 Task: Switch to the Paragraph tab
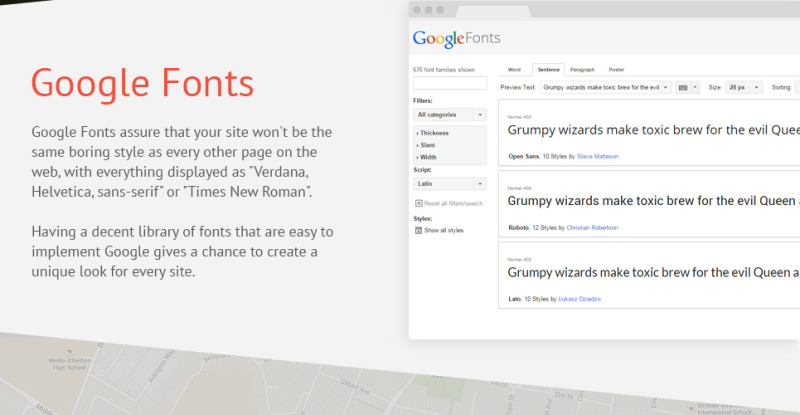click(582, 69)
